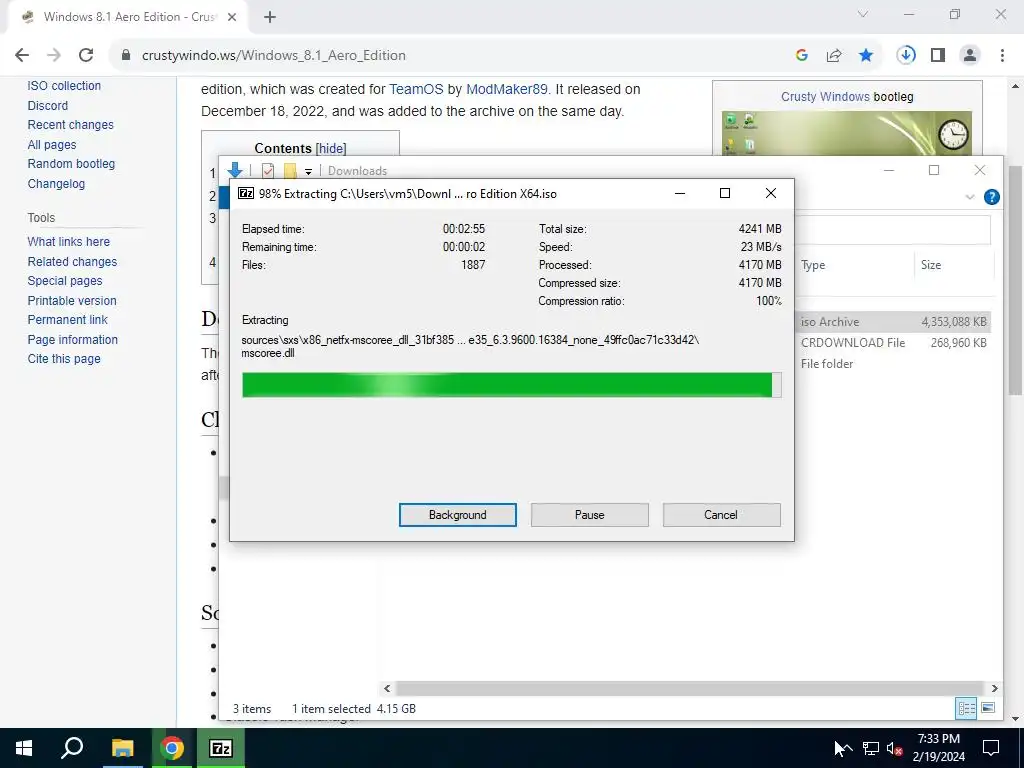
Task: Open Cite this page link
Action: (64, 359)
